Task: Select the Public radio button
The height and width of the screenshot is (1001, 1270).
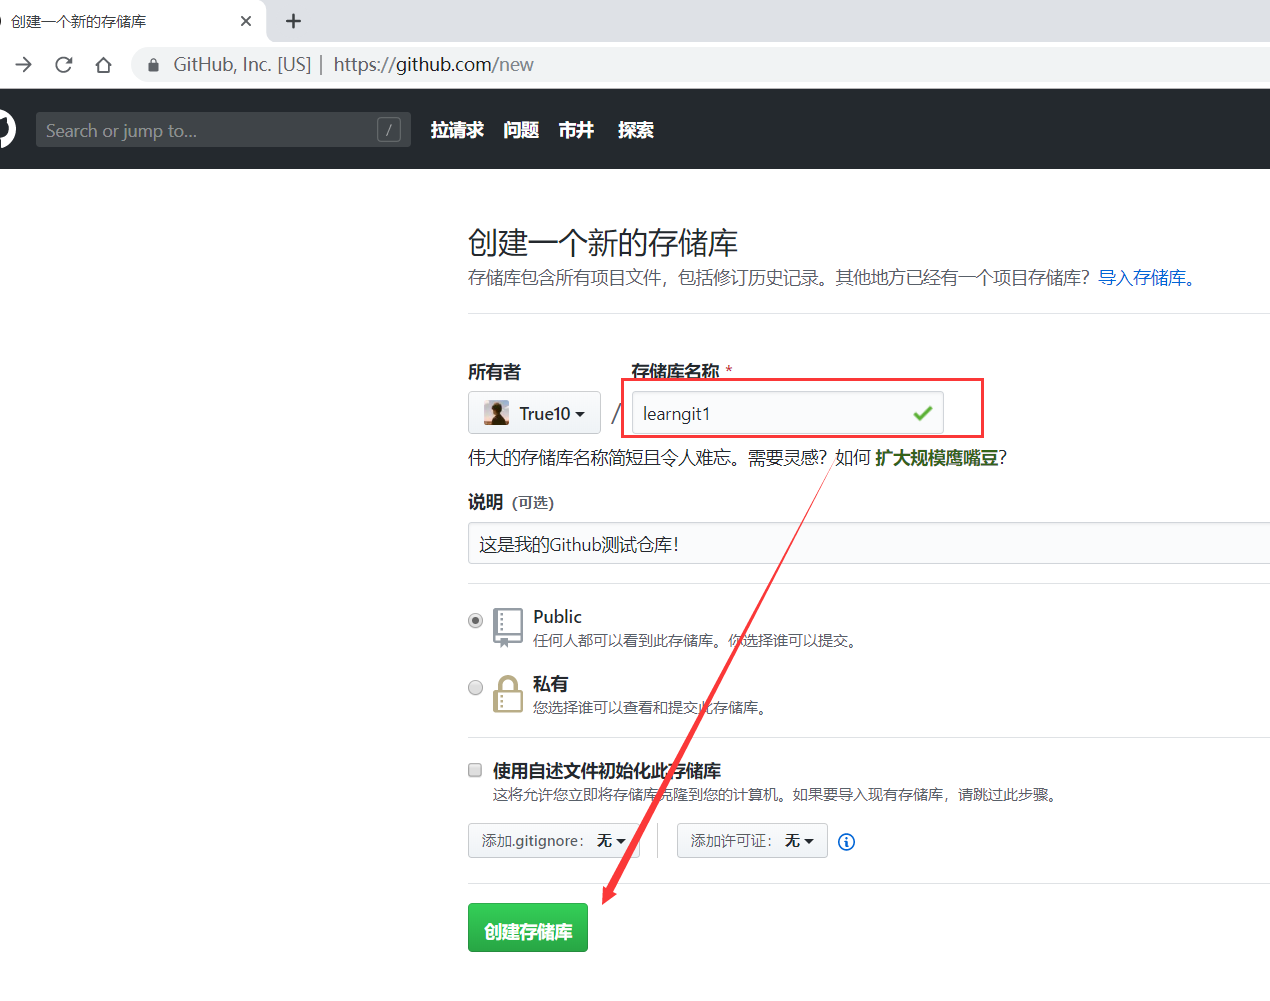Action: coord(476,620)
